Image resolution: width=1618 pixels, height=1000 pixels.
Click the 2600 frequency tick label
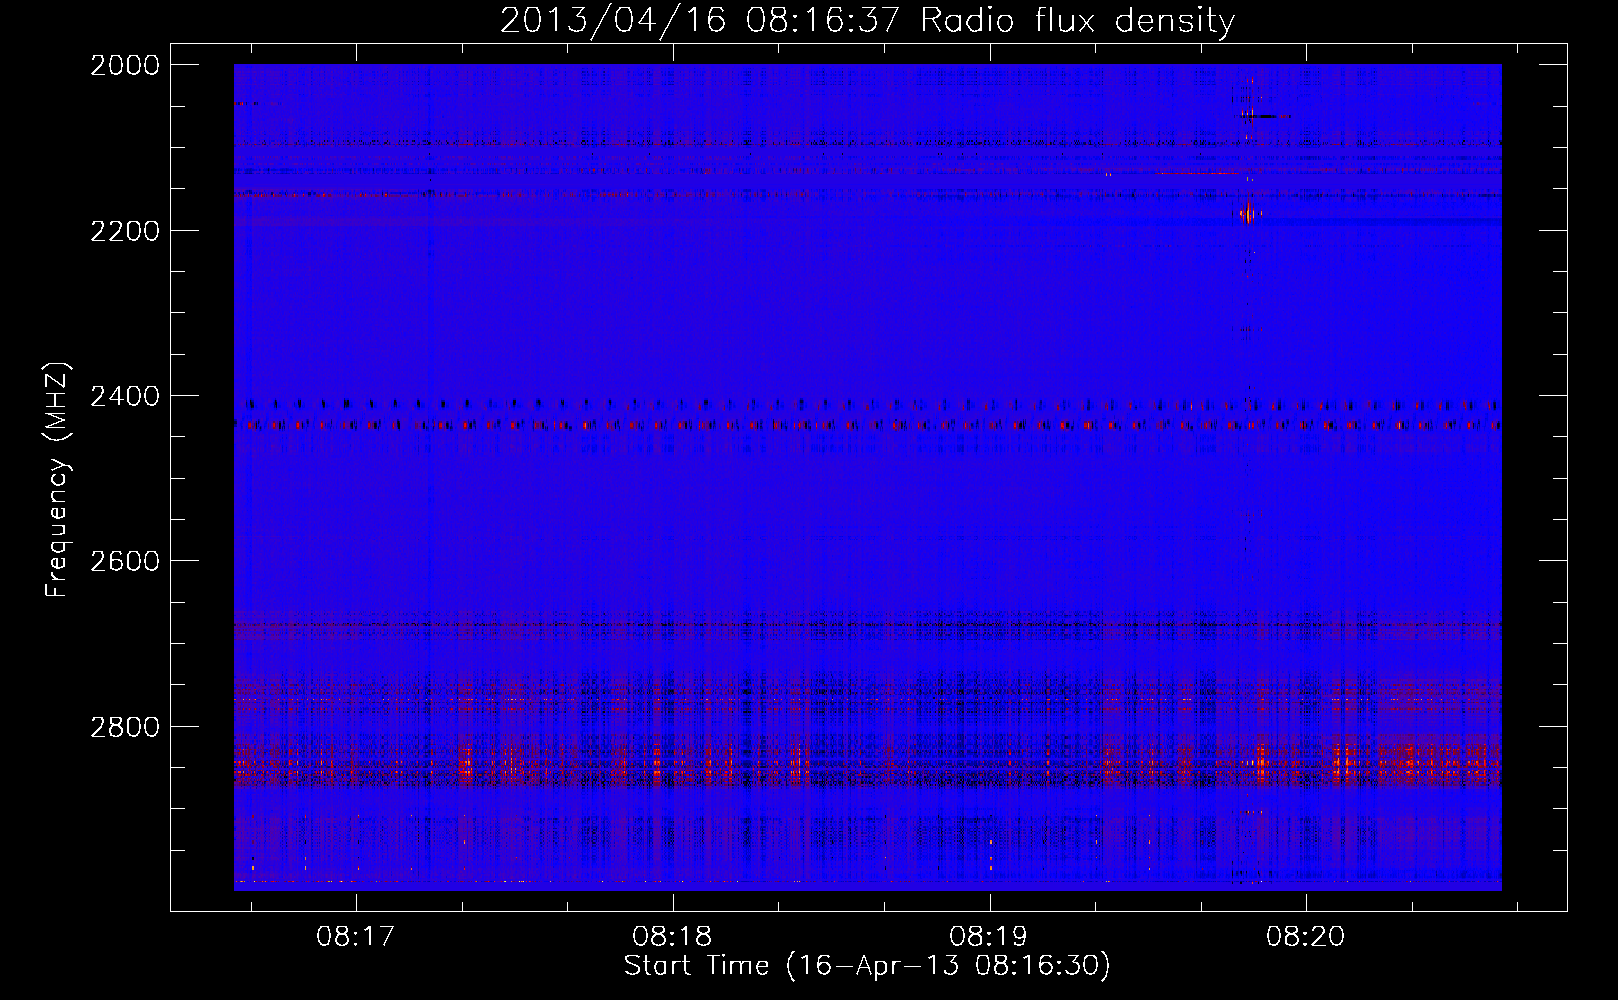click(124, 561)
